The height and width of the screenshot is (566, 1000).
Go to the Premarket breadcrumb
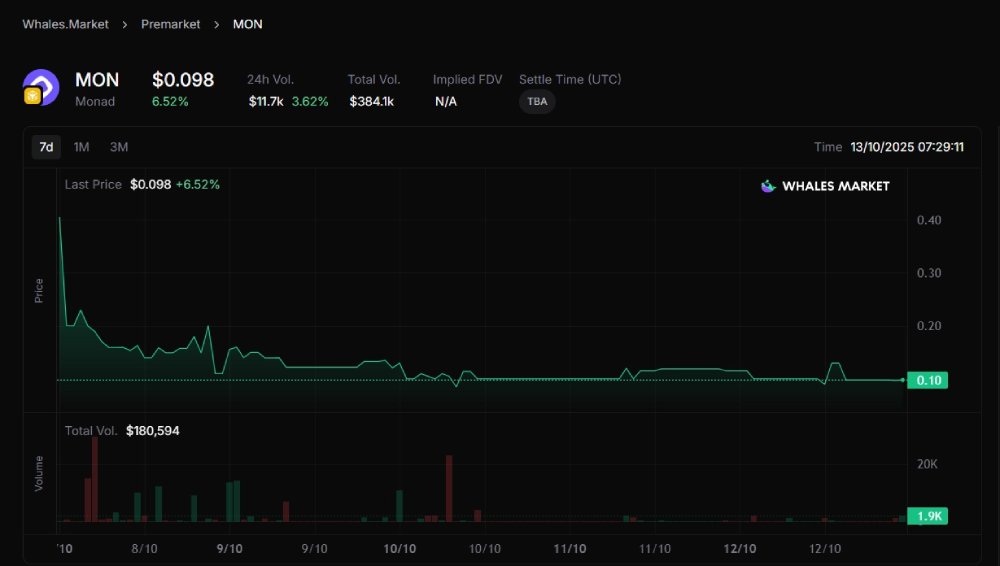coord(170,24)
